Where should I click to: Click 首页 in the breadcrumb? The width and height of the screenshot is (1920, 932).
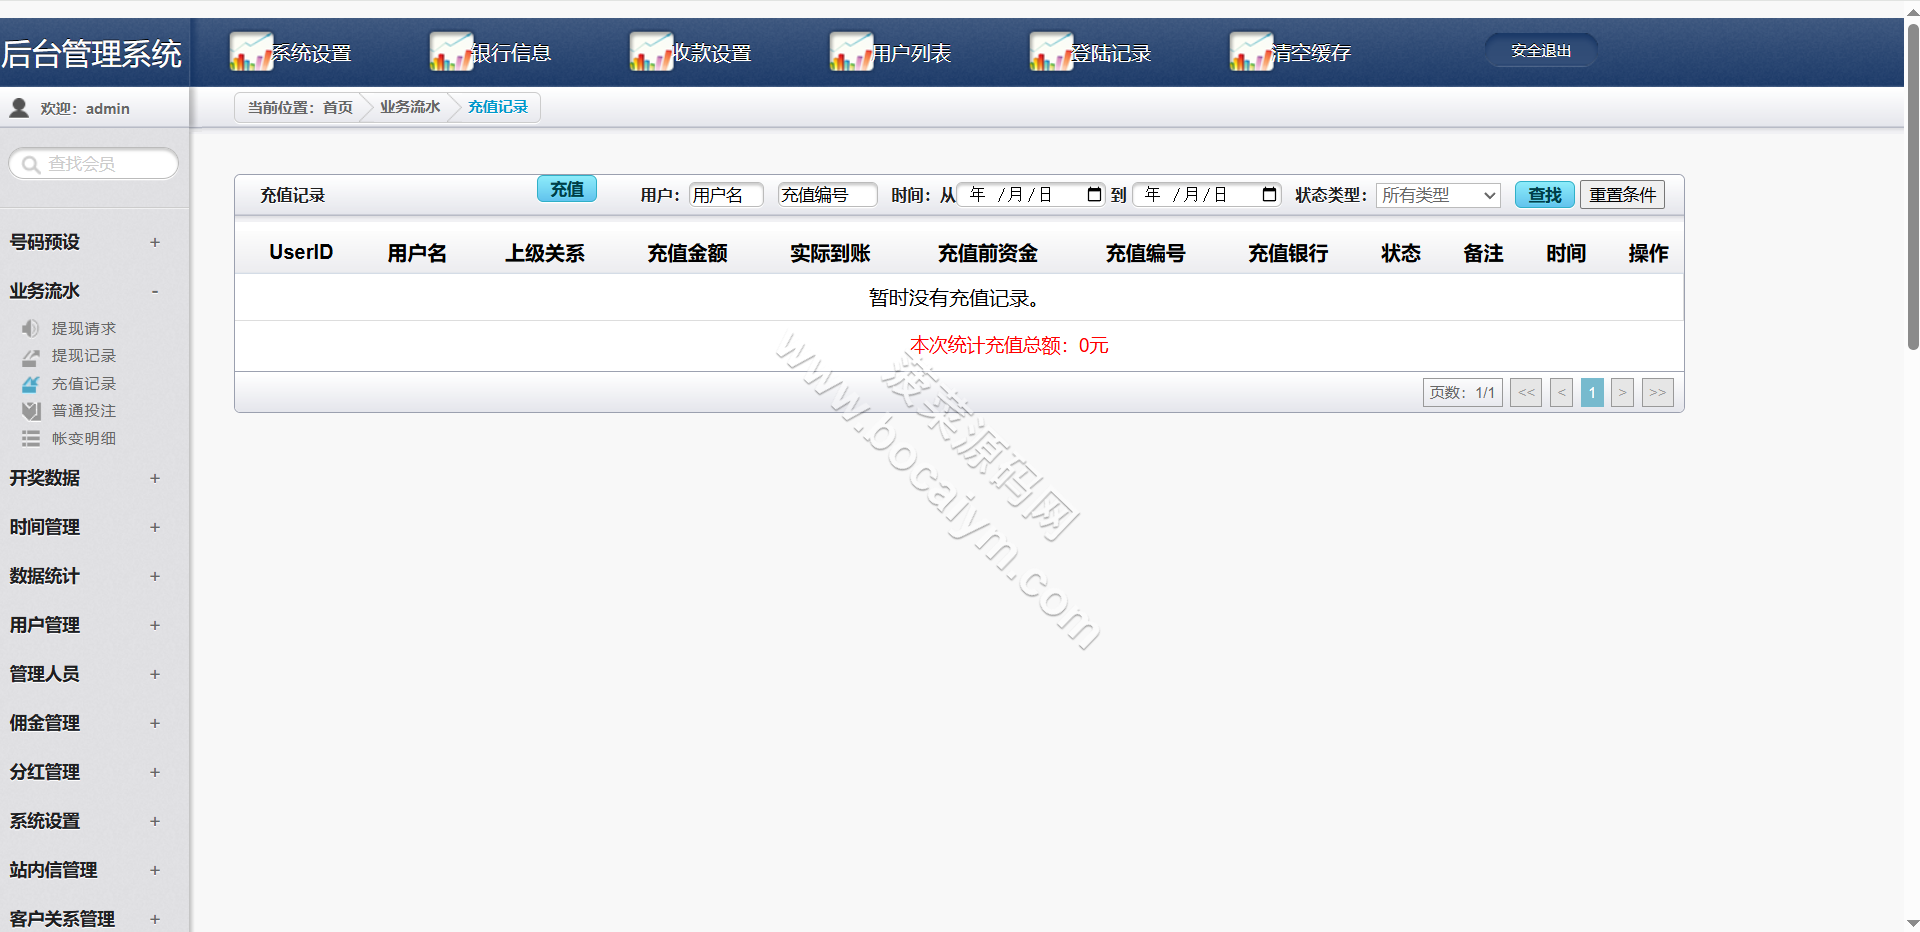pos(338,107)
